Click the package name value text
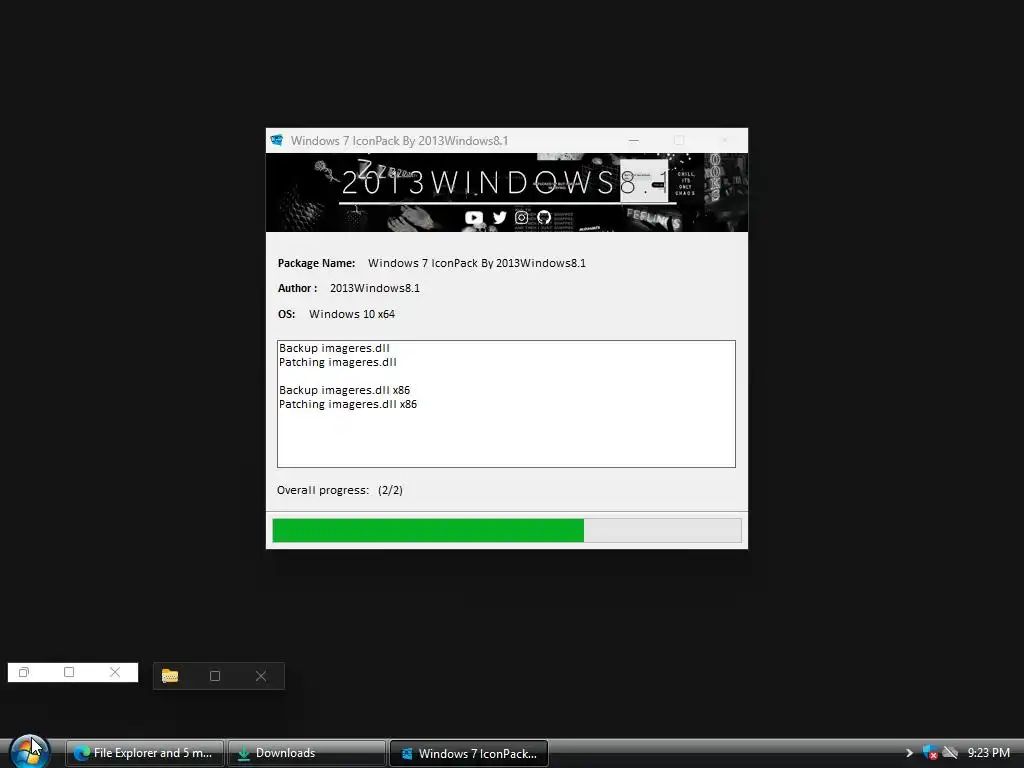1024x768 pixels. pos(477,263)
